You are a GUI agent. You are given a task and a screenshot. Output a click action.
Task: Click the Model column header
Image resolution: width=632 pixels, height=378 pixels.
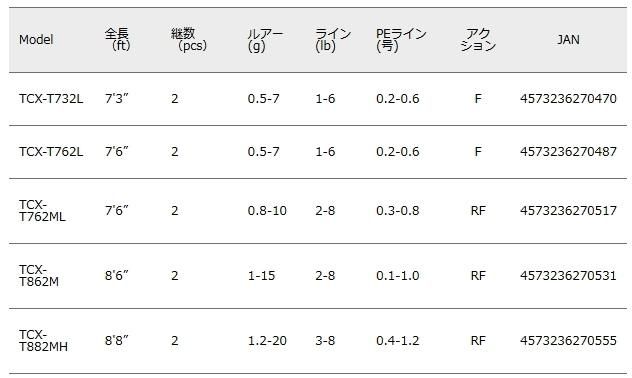coord(36,39)
